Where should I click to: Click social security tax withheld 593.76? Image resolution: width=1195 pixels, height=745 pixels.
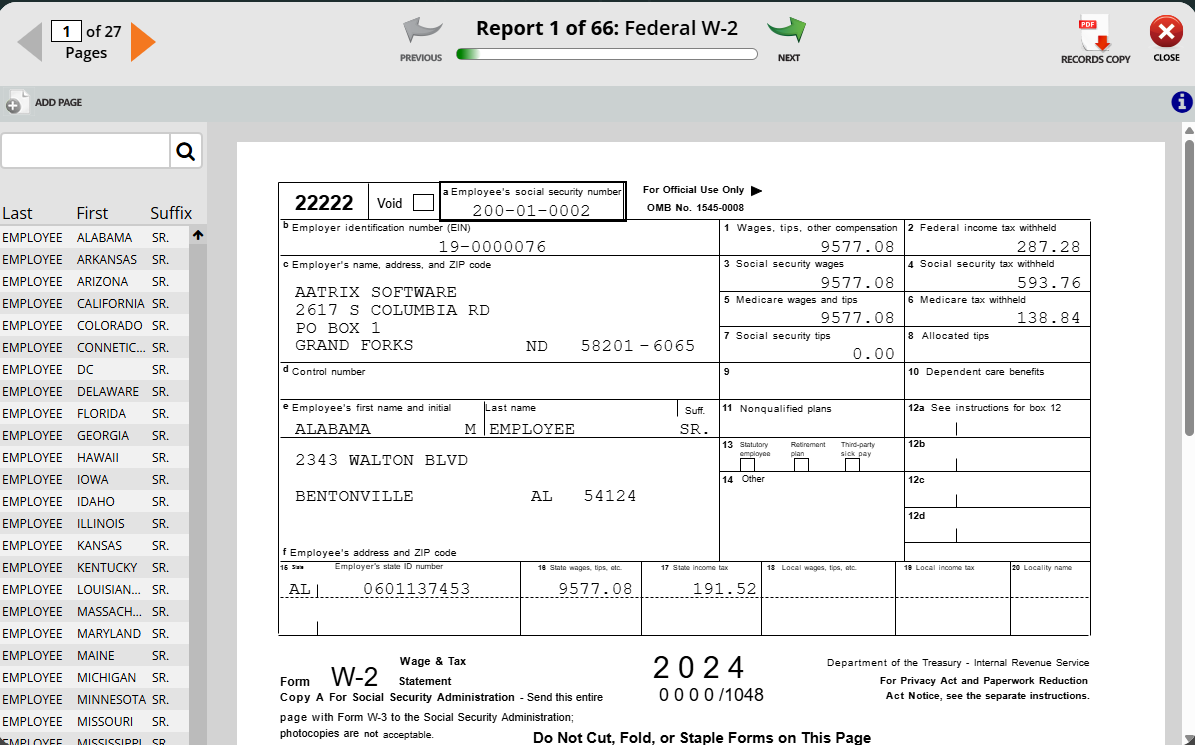[1048, 283]
